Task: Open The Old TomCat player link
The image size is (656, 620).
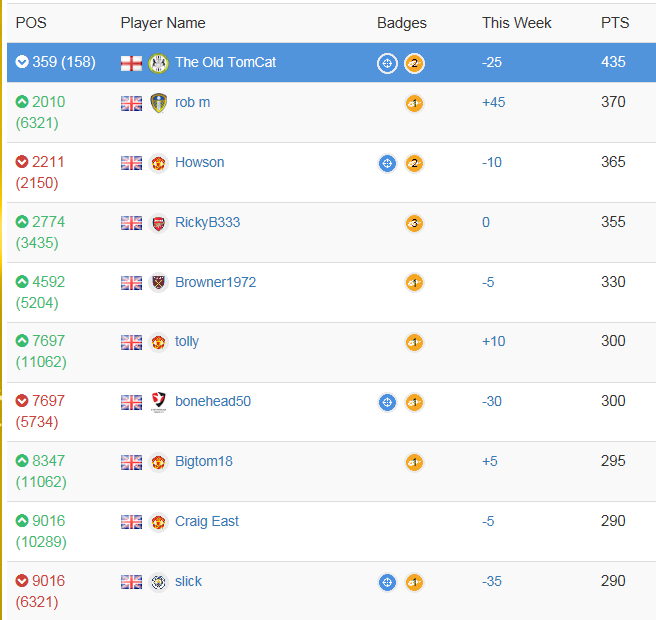Action: [x=225, y=62]
